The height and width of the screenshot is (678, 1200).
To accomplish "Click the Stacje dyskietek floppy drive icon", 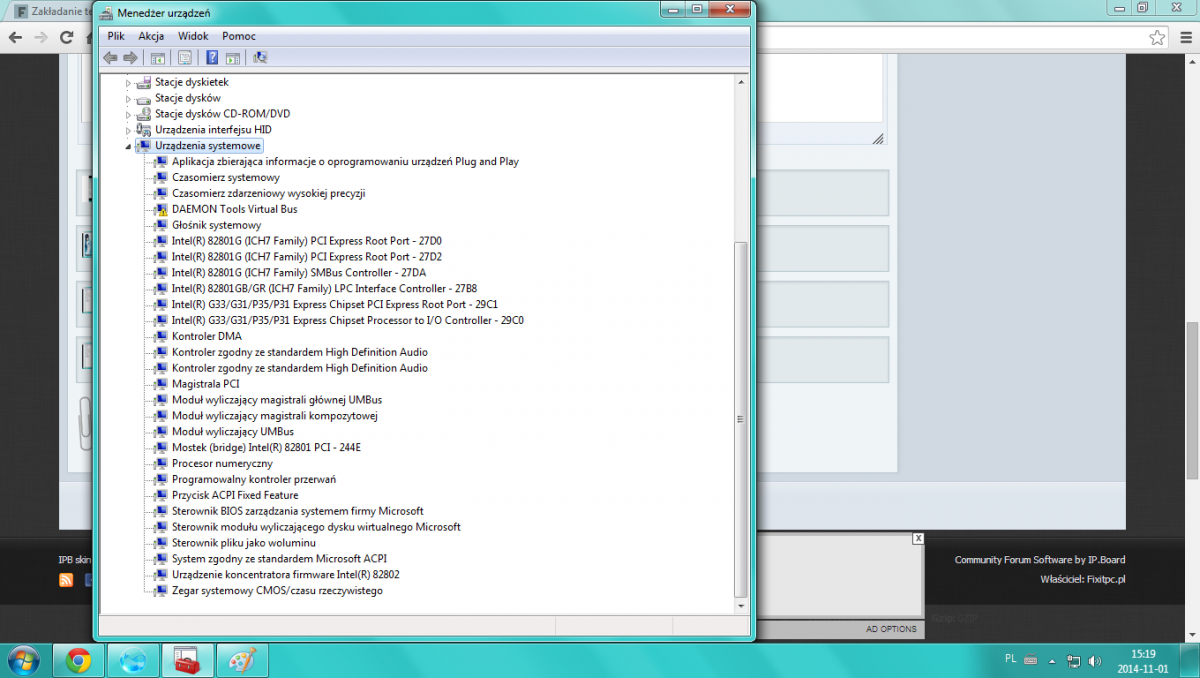I will [144, 82].
